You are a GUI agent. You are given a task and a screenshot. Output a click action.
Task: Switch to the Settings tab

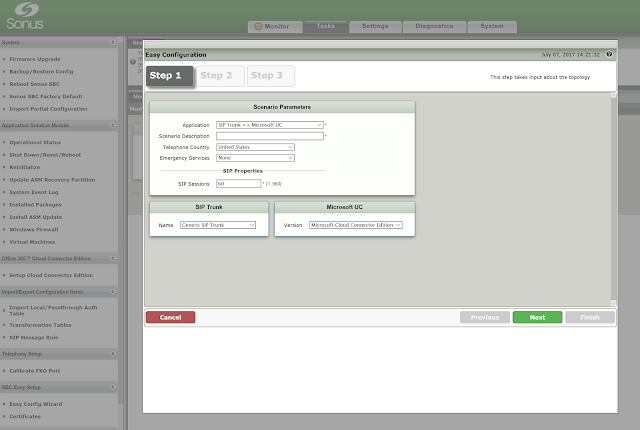pyautogui.click(x=375, y=26)
